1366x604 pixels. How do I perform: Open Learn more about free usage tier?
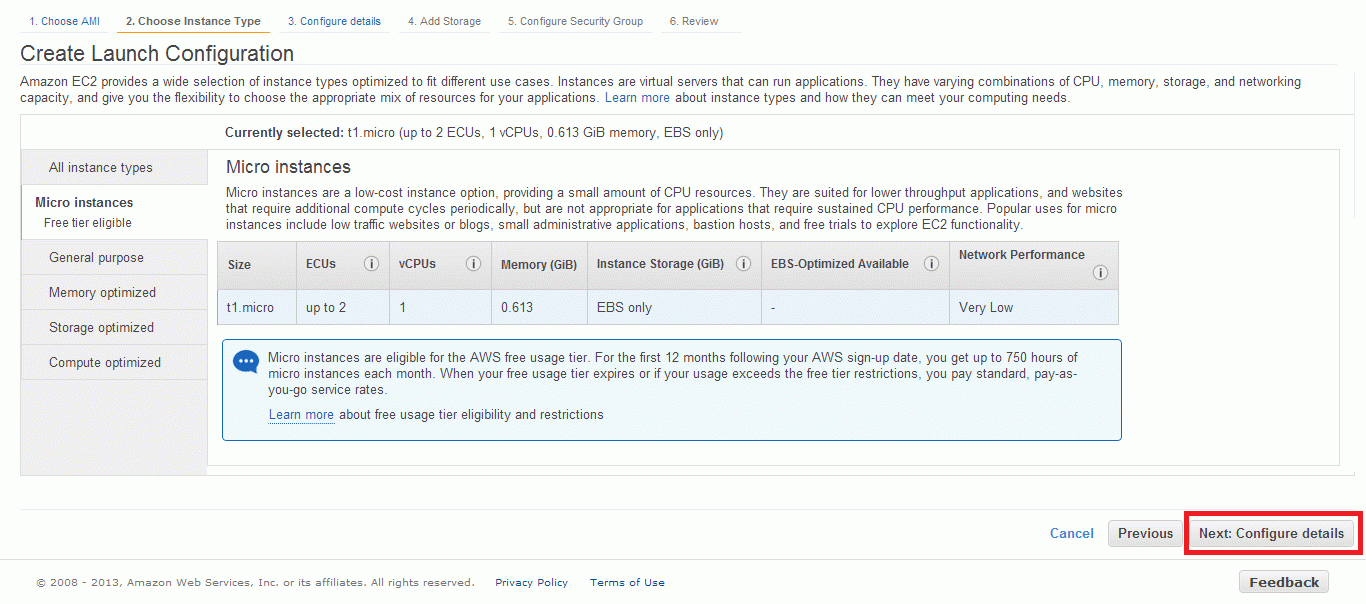click(x=301, y=414)
